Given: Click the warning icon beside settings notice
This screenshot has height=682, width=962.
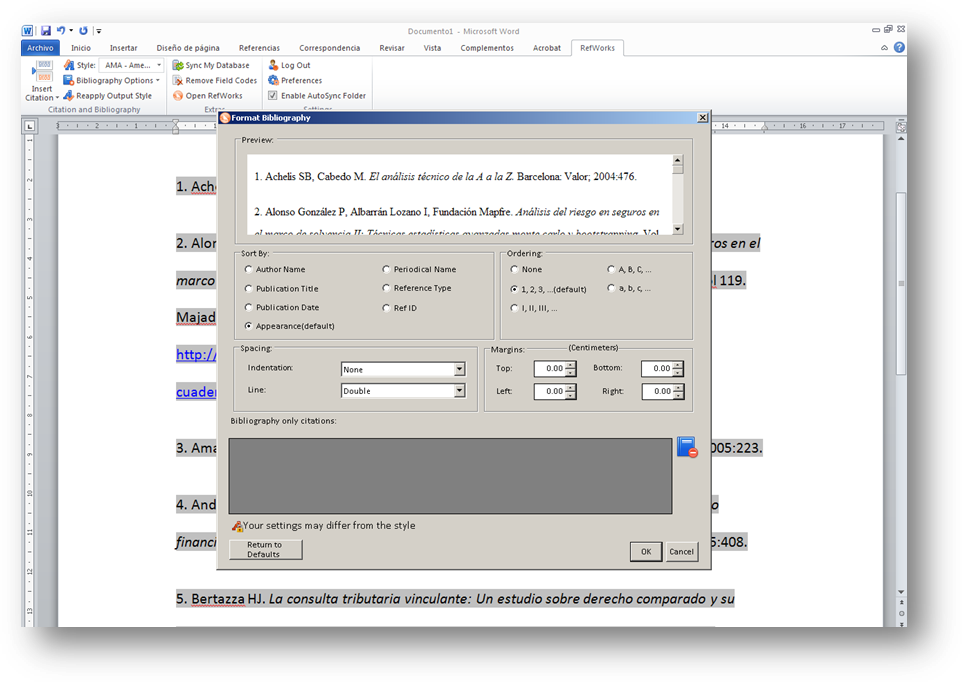Looking at the screenshot, I should click(x=237, y=526).
